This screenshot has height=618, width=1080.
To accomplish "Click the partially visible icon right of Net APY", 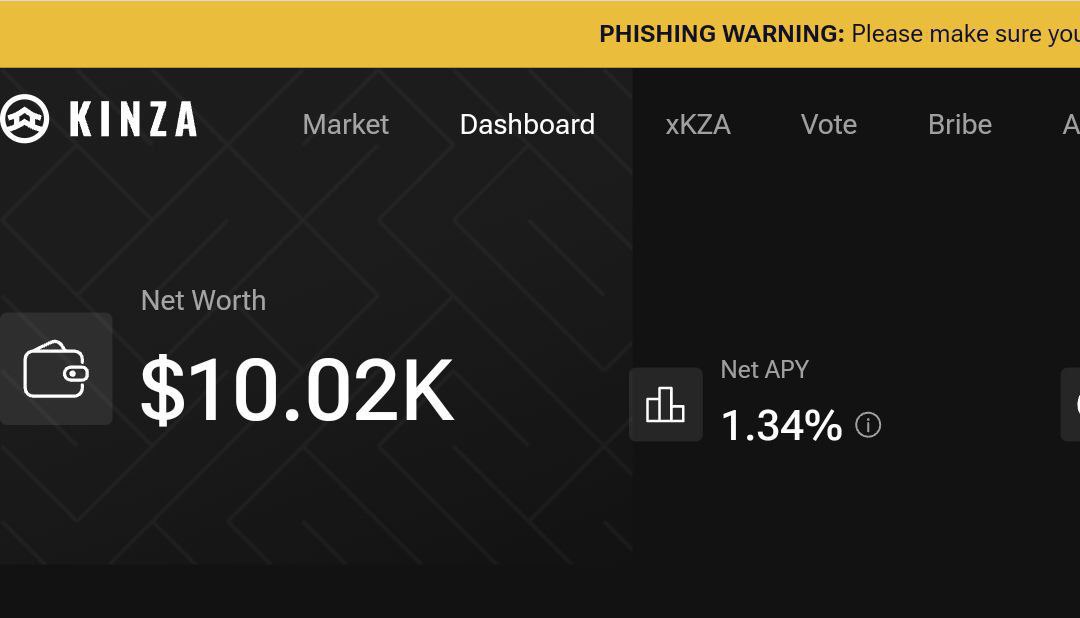I will (1072, 404).
